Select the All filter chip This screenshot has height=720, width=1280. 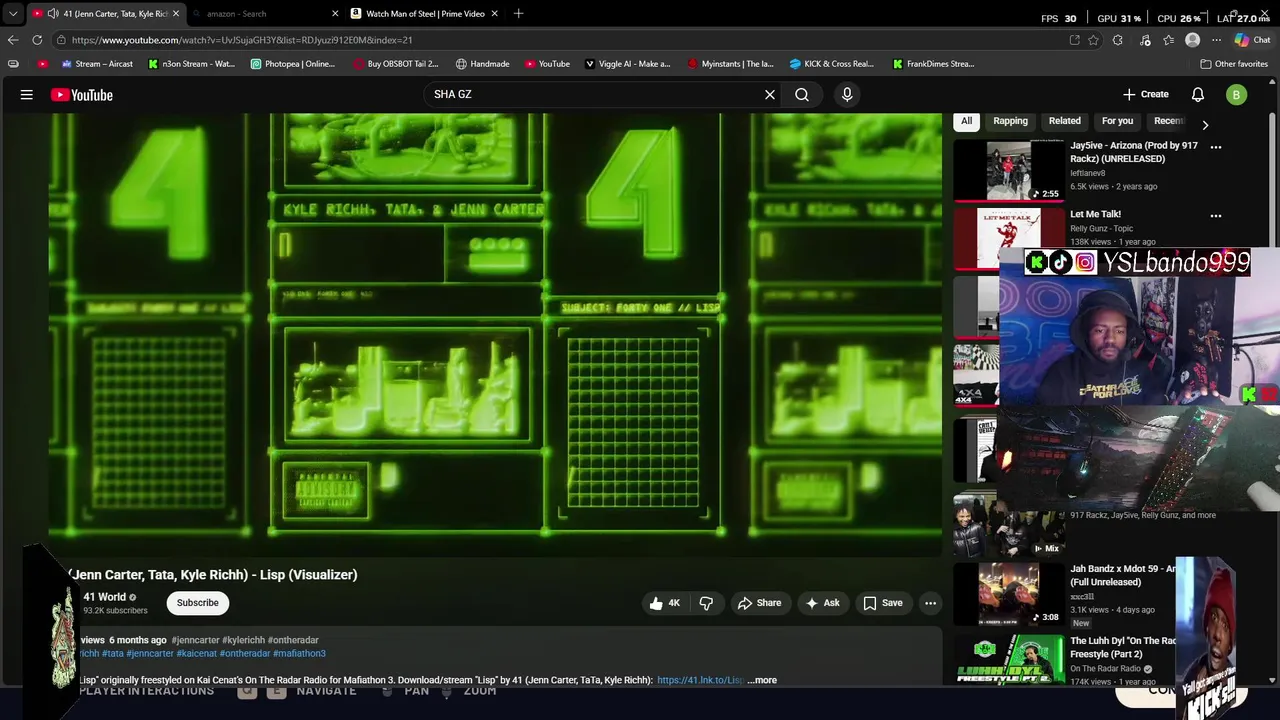click(966, 121)
